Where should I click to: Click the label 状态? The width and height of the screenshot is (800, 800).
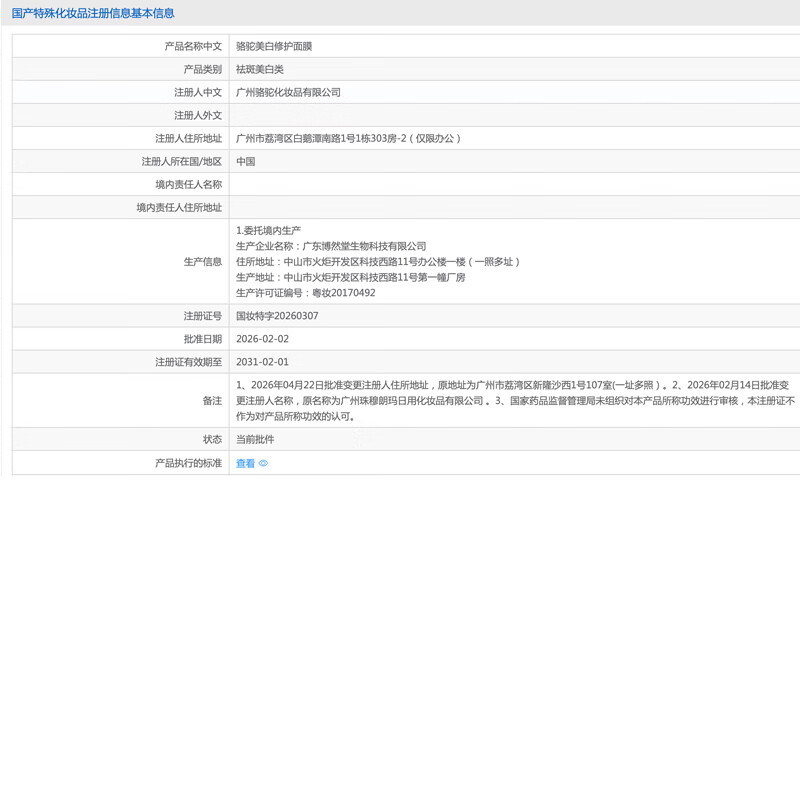pos(212,439)
